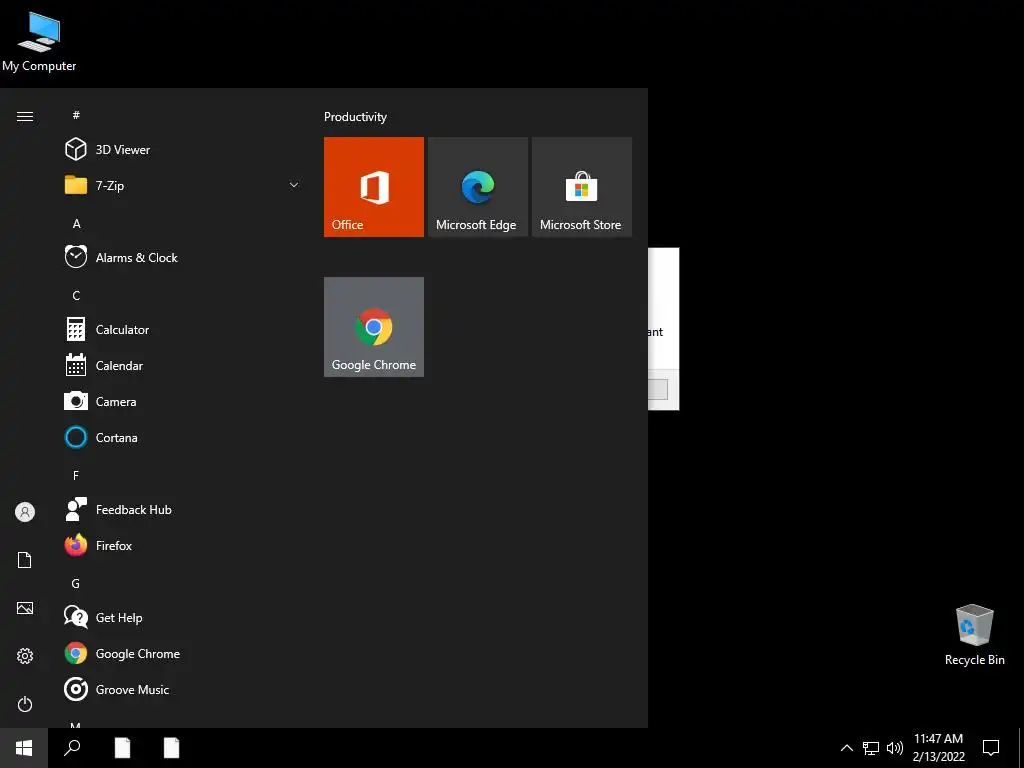The image size is (1024, 768).
Task: Click the taskbar clock and date
Action: click(938, 748)
